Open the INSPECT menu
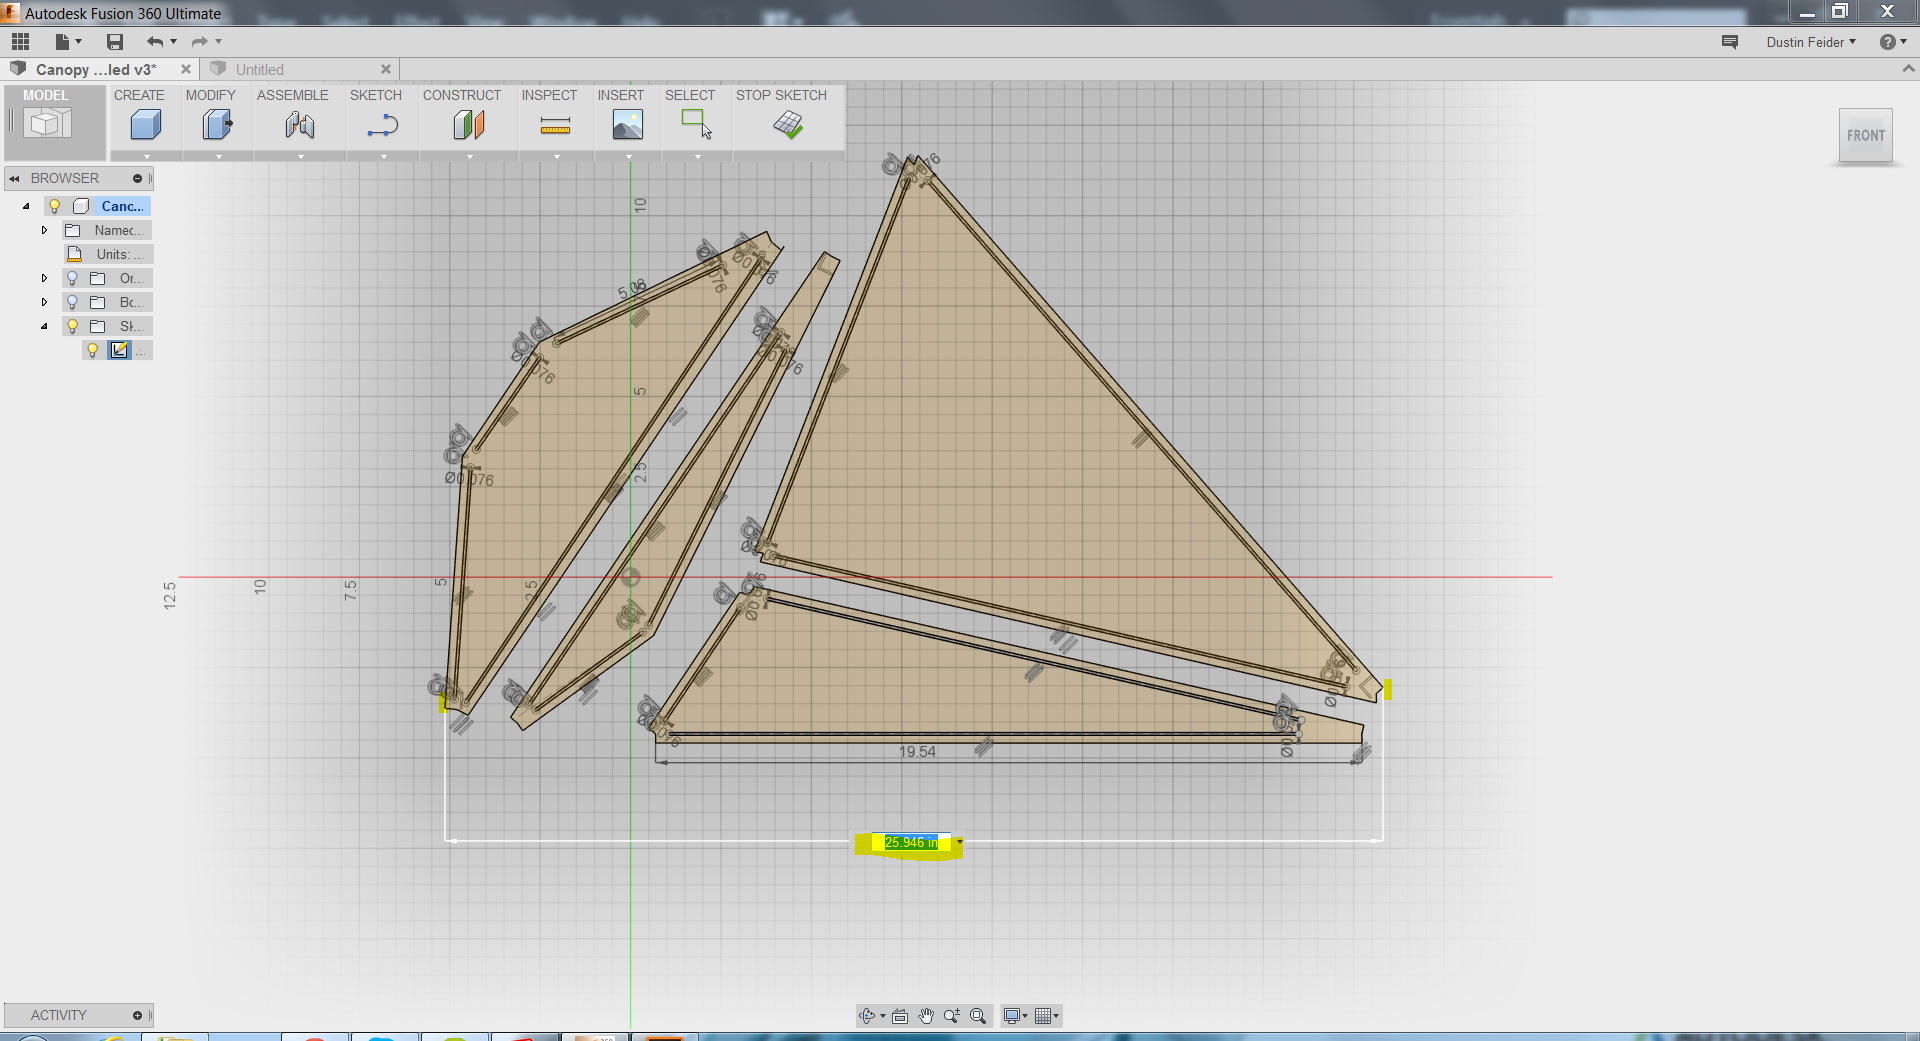 click(549, 95)
